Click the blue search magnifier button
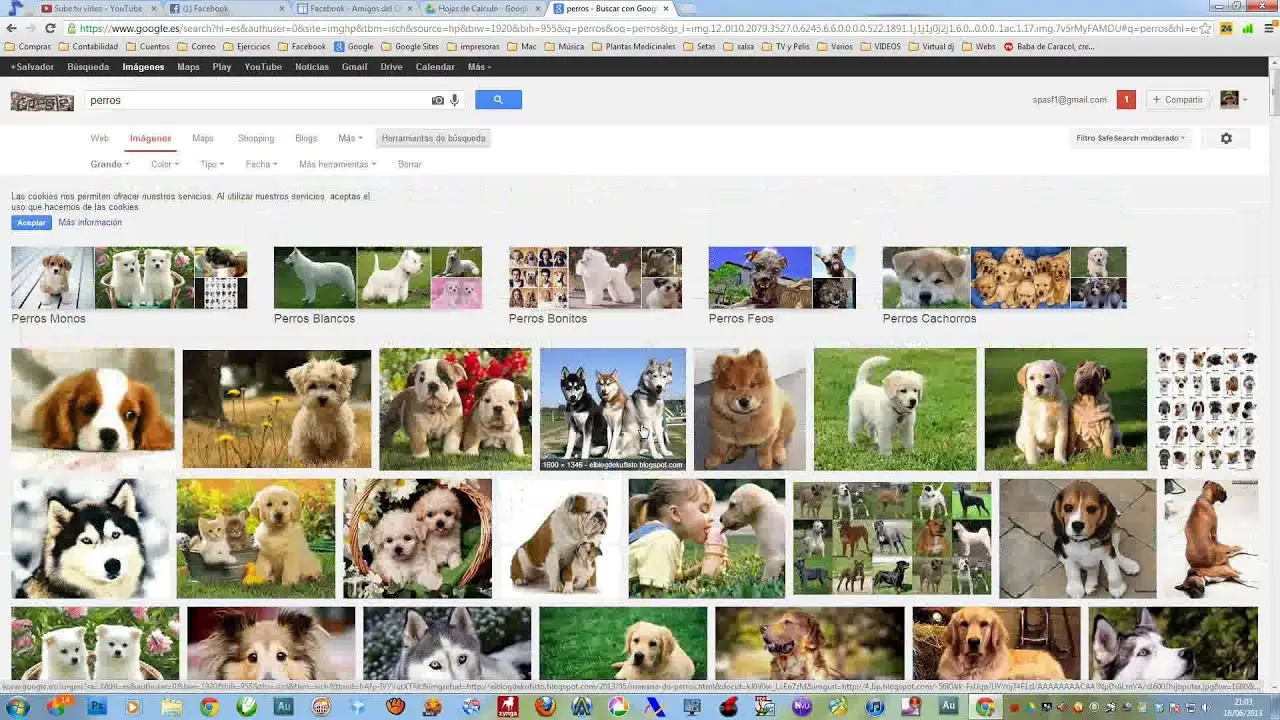The width and height of the screenshot is (1280, 720). coord(498,99)
